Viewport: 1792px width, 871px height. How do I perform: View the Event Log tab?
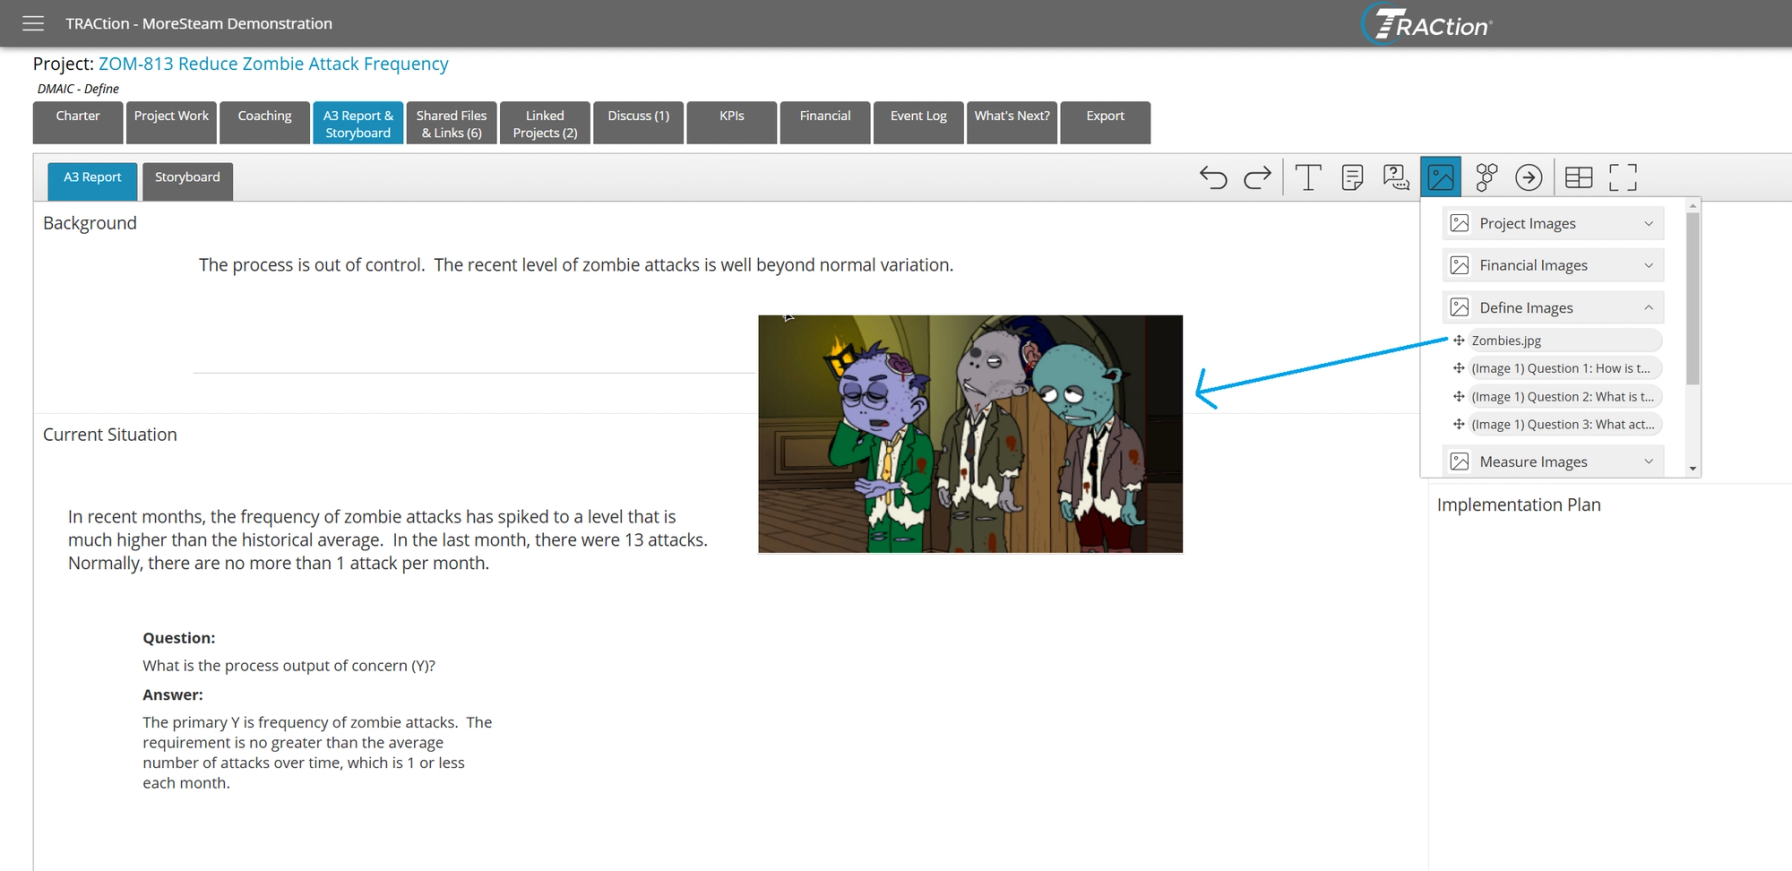pos(918,123)
